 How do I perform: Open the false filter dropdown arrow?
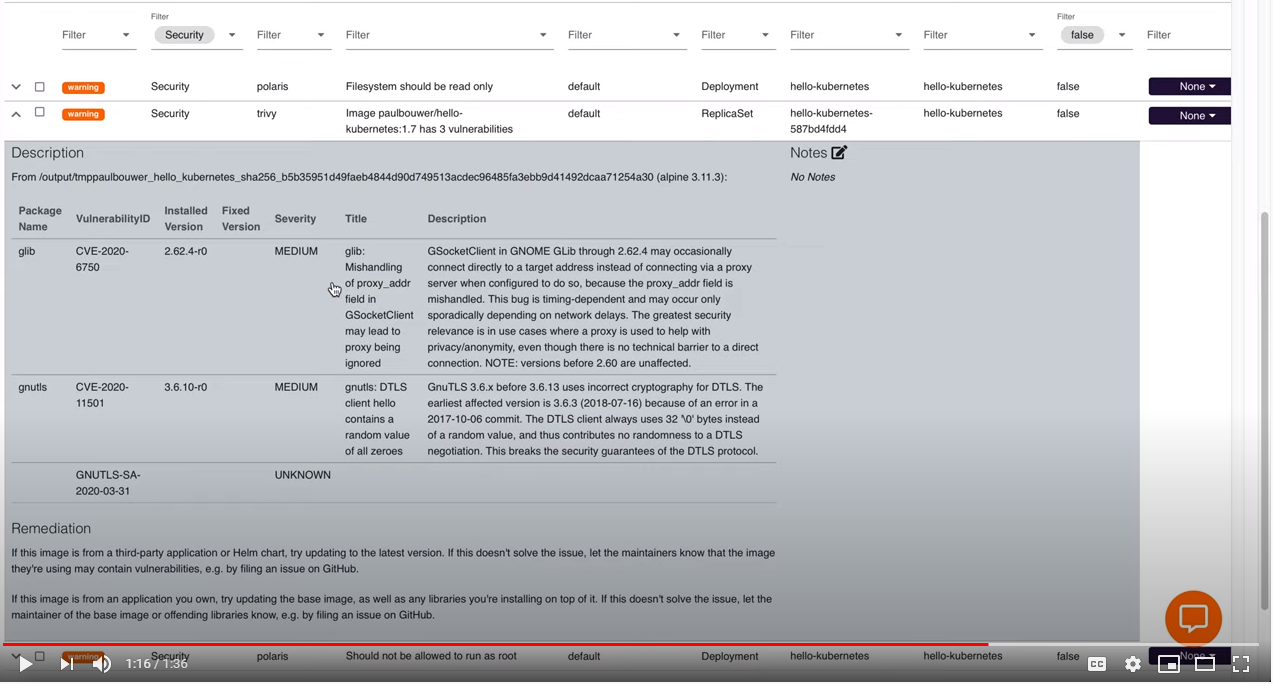coord(1122,35)
